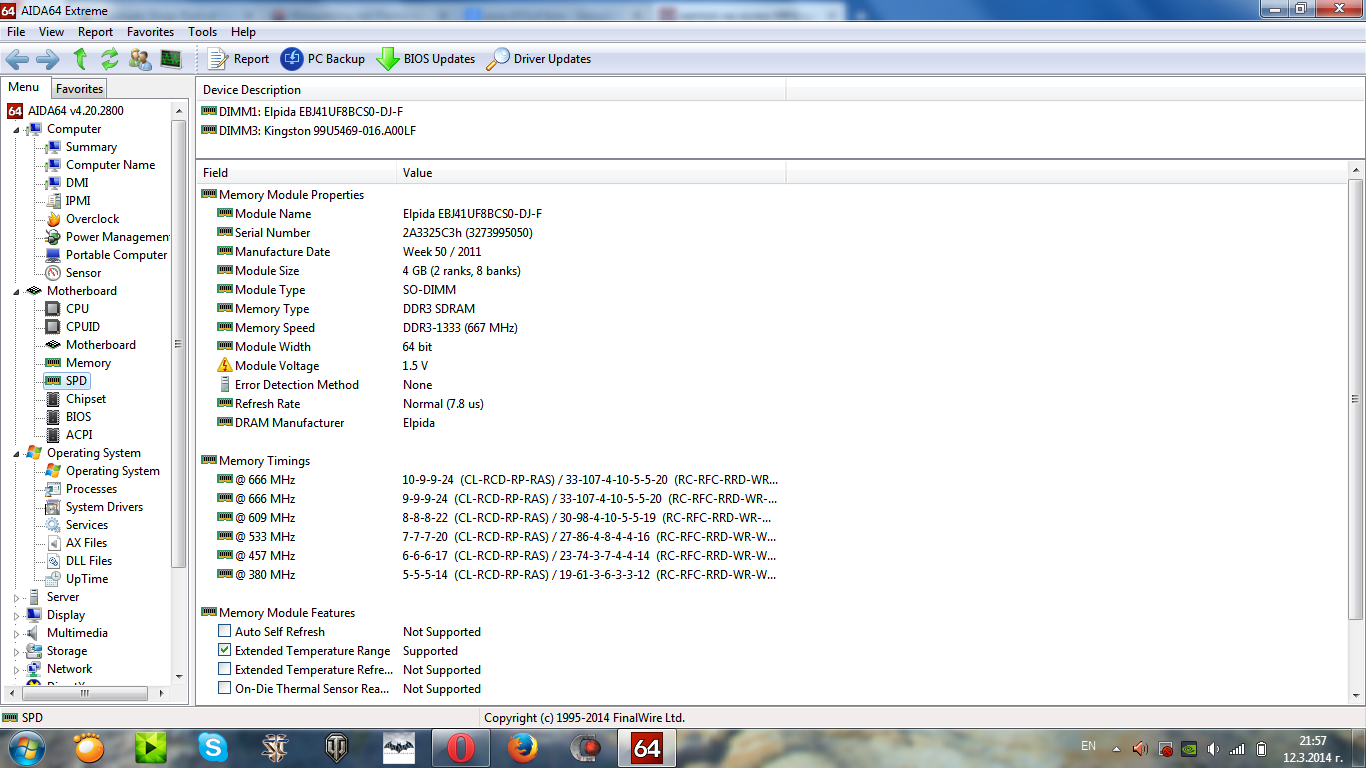Click the sidebar horizontal scrollbar
Image resolution: width=1366 pixels, height=768 pixels.
click(x=85, y=693)
